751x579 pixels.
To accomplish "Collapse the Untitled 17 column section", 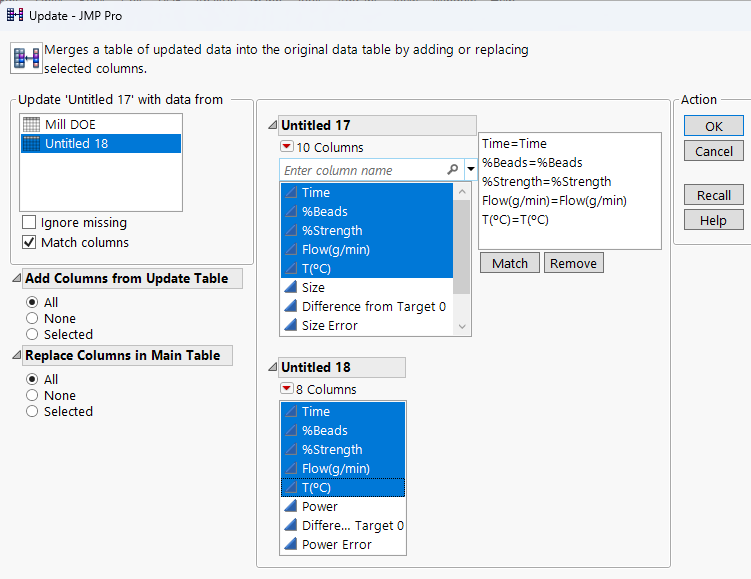I will pos(272,126).
